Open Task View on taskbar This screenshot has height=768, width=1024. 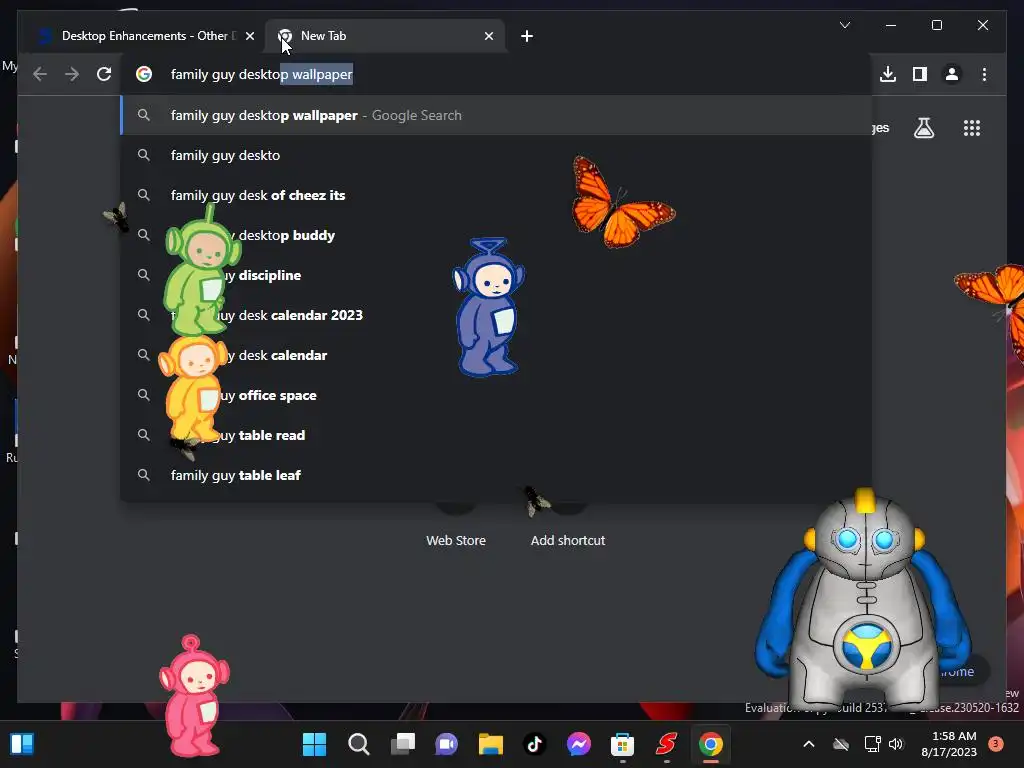click(x=403, y=744)
